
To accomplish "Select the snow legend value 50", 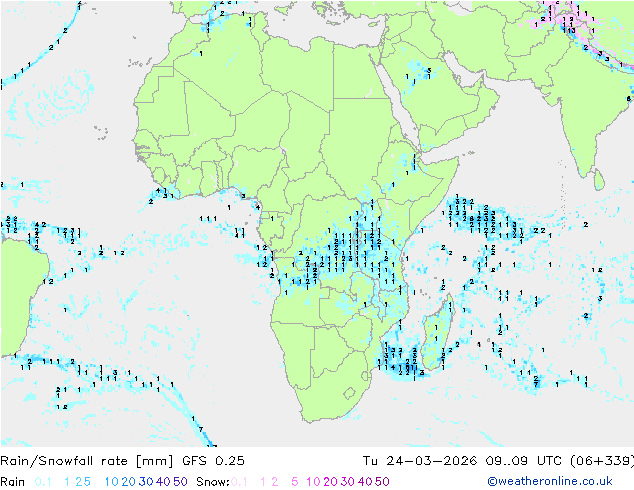I will point(382,482).
